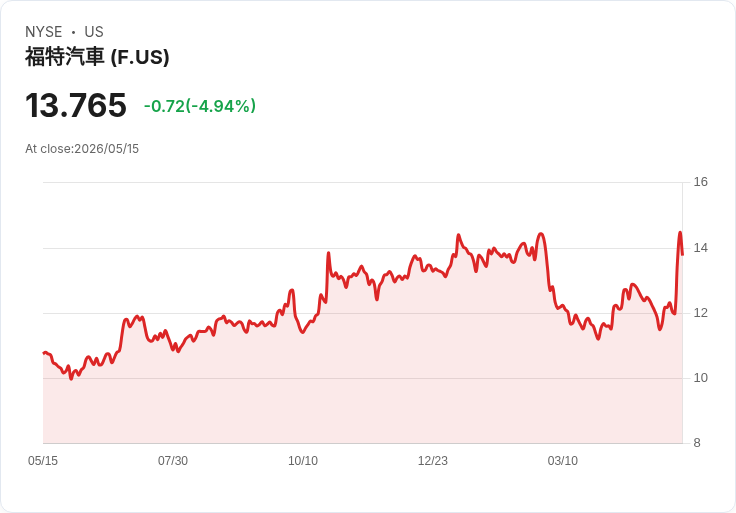The image size is (736, 513).
Task: Click the 05/15 date axis label
Action: [43, 461]
